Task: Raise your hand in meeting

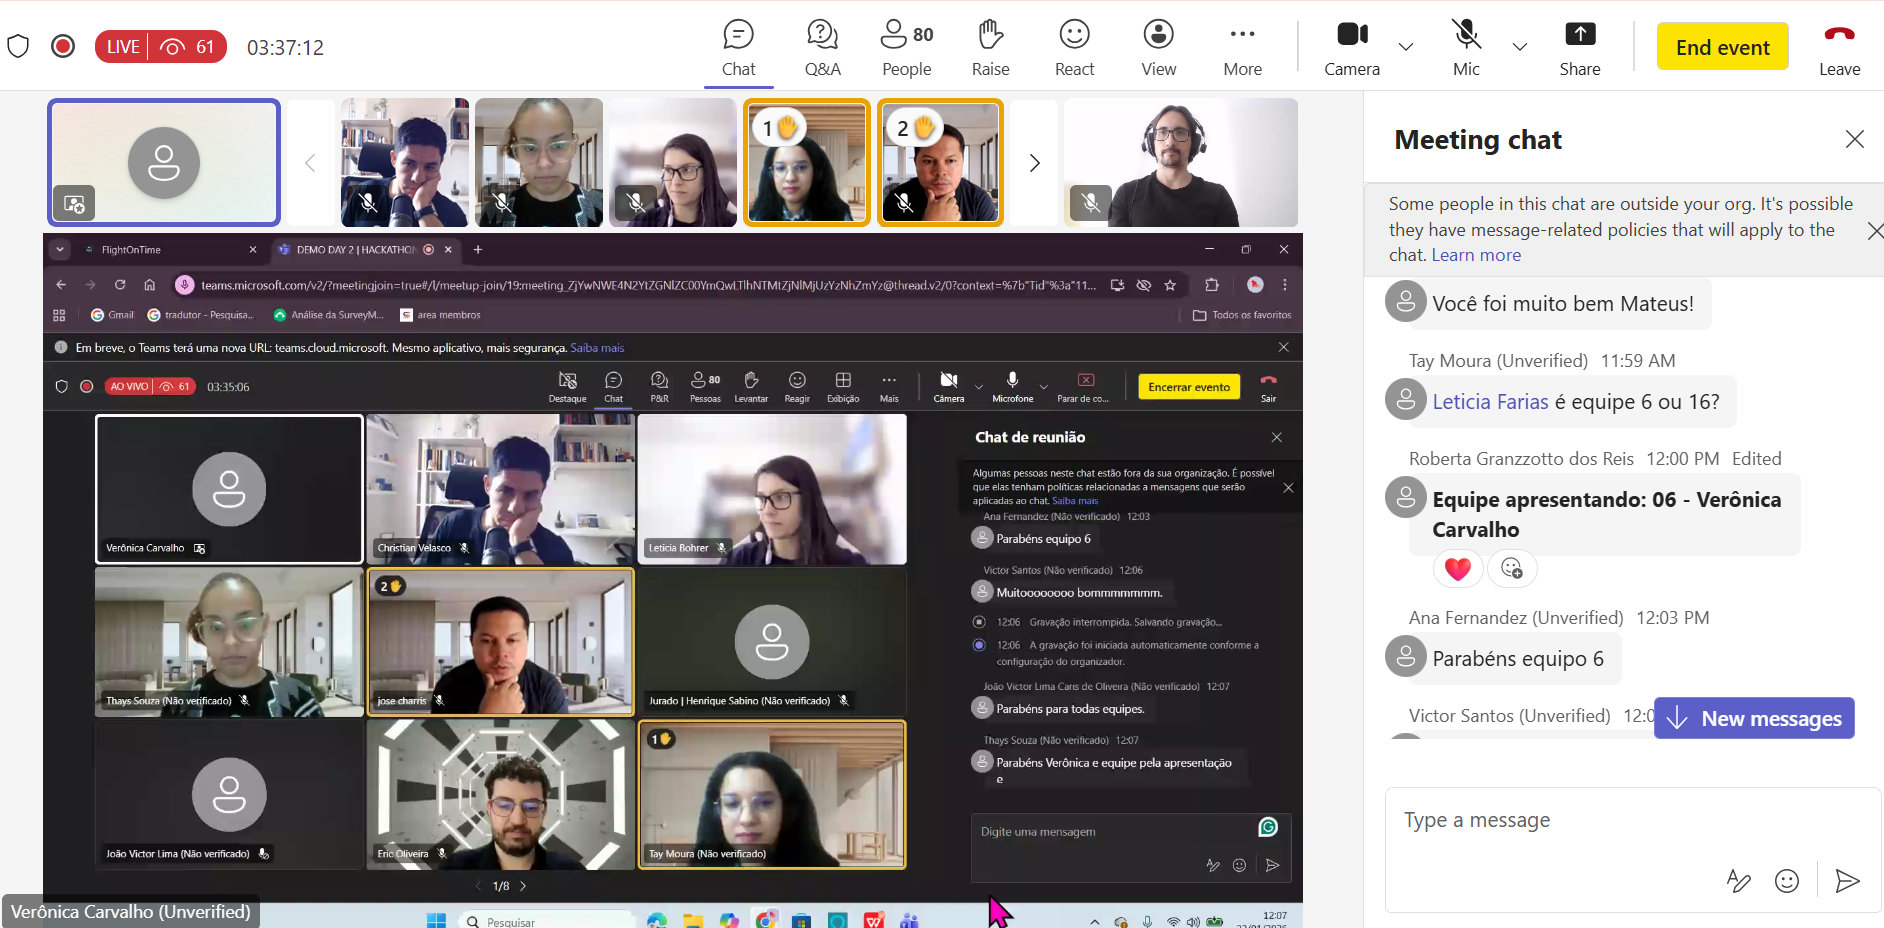Action: pyautogui.click(x=990, y=47)
